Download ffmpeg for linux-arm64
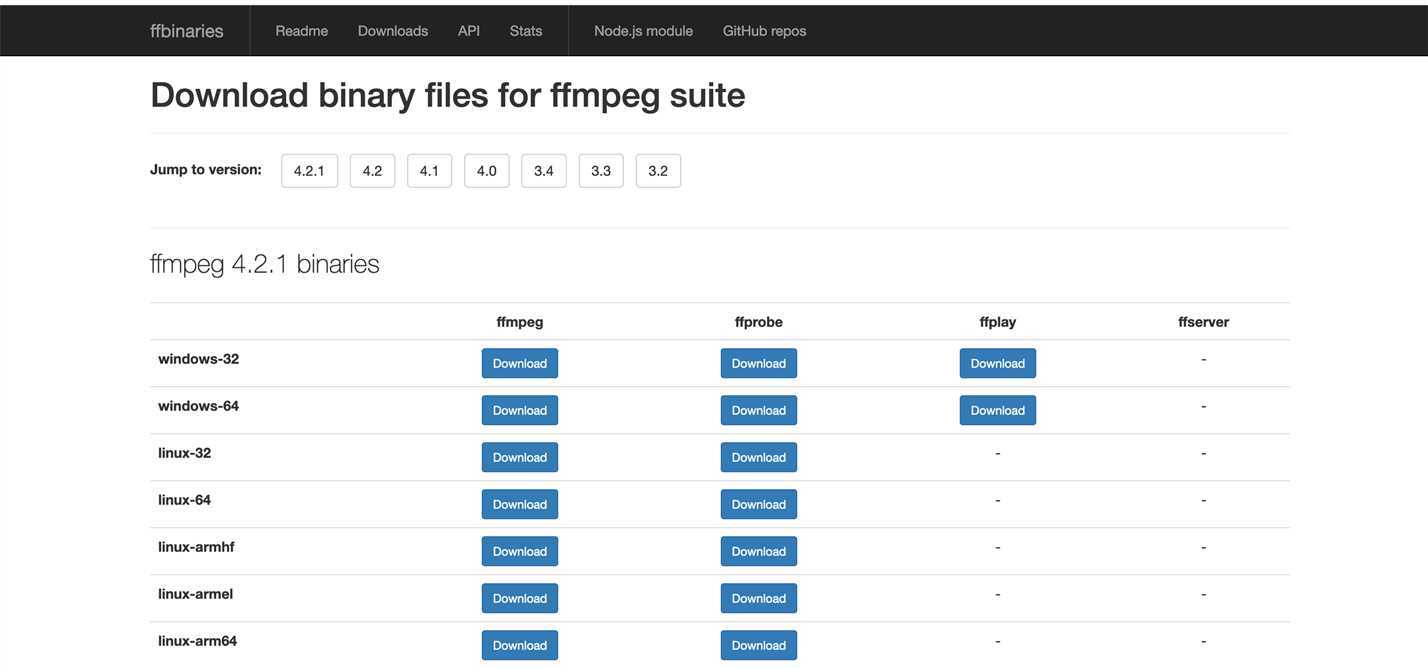Image resolution: width=1428 pixels, height=668 pixels. click(x=519, y=645)
